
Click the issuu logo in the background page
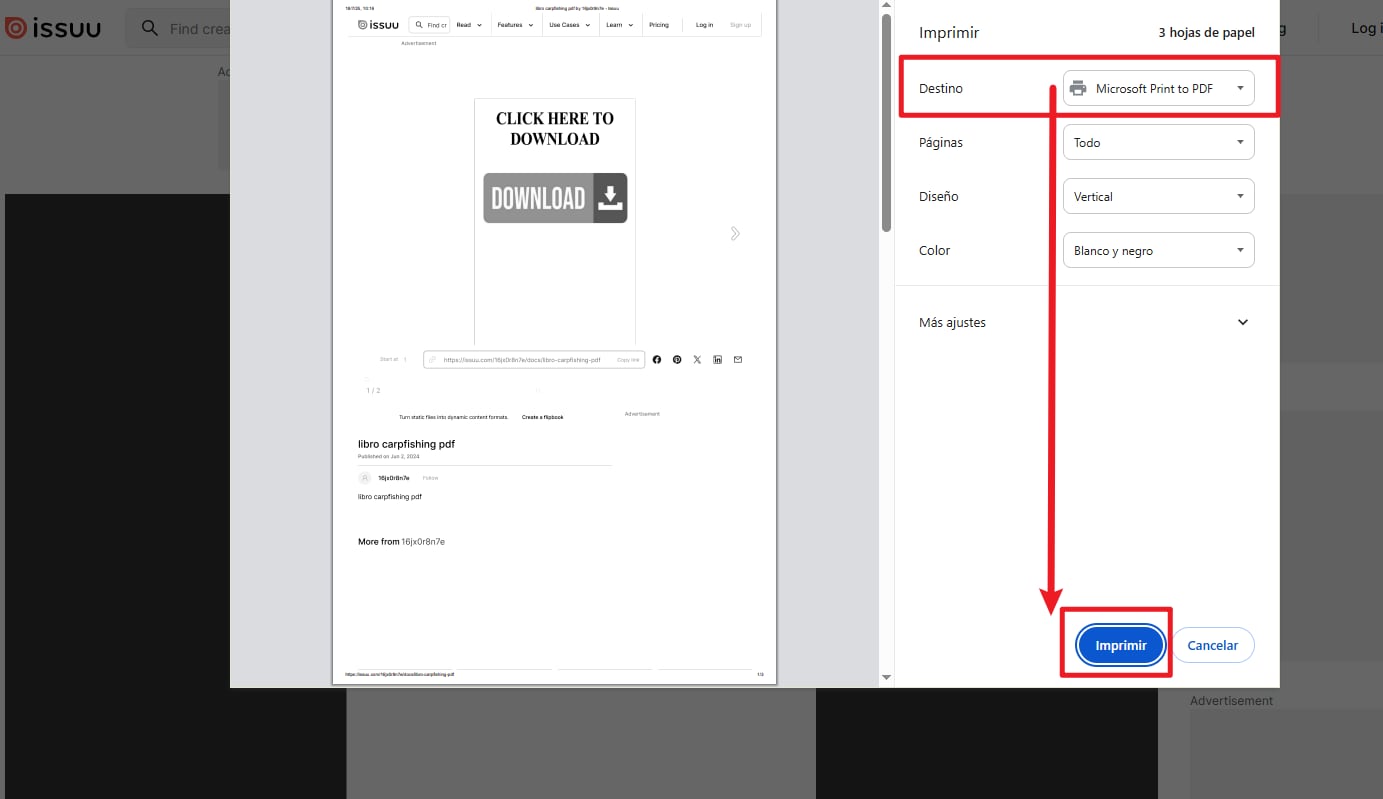(x=52, y=28)
